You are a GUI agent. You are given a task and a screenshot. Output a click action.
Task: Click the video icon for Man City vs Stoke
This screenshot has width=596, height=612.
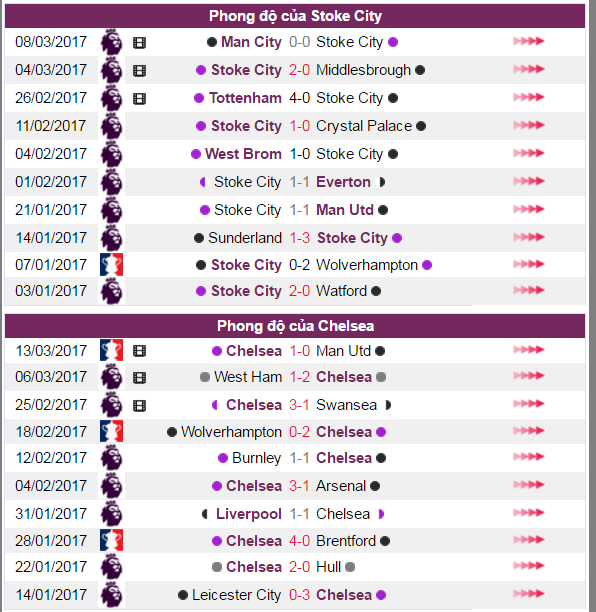coord(139,43)
